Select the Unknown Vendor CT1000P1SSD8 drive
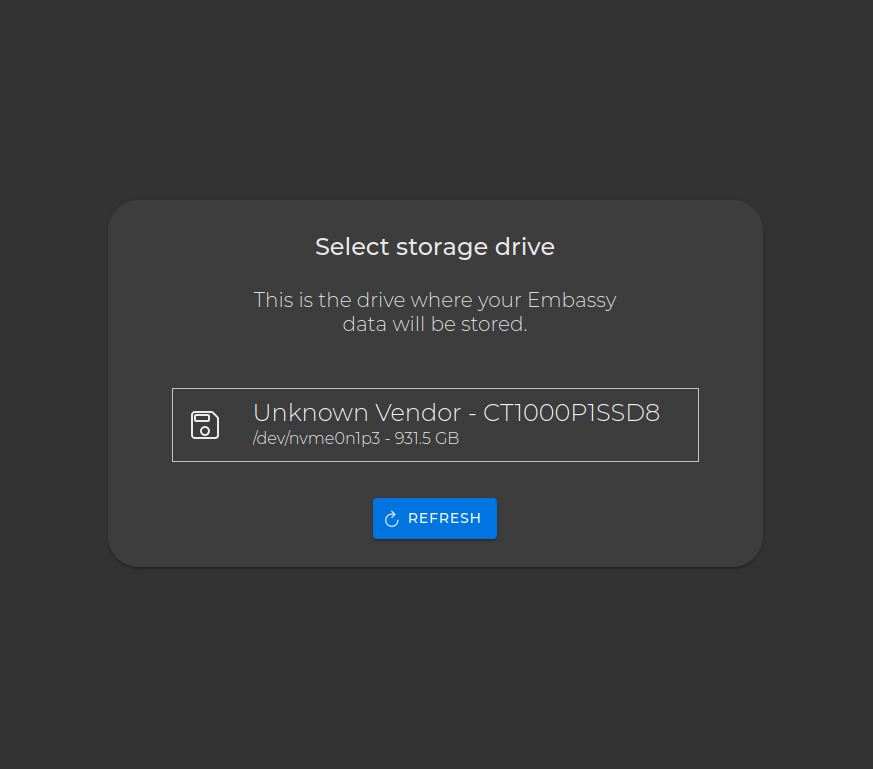The height and width of the screenshot is (769, 873). 435,425
